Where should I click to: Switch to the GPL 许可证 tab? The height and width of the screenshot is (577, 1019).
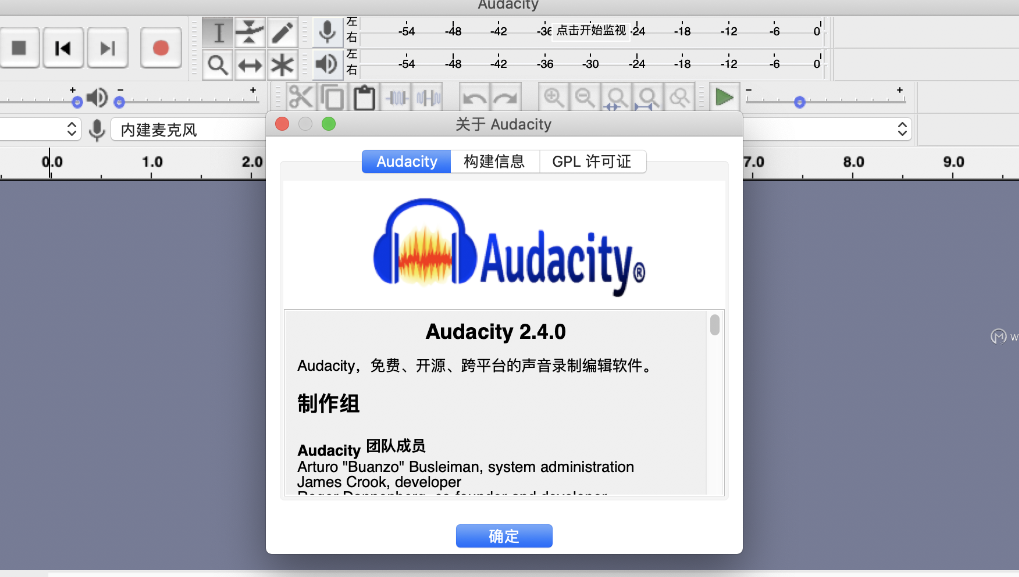pyautogui.click(x=592, y=161)
